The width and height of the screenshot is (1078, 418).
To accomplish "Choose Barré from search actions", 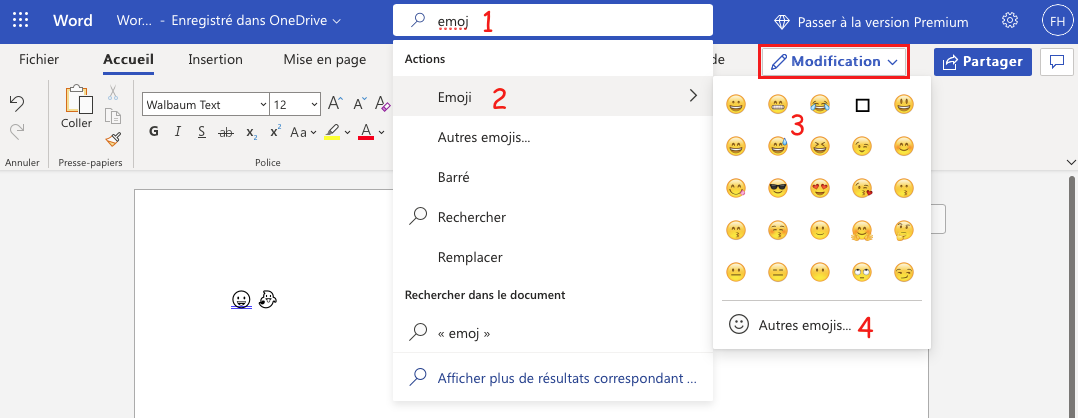I will pyautogui.click(x=553, y=177).
